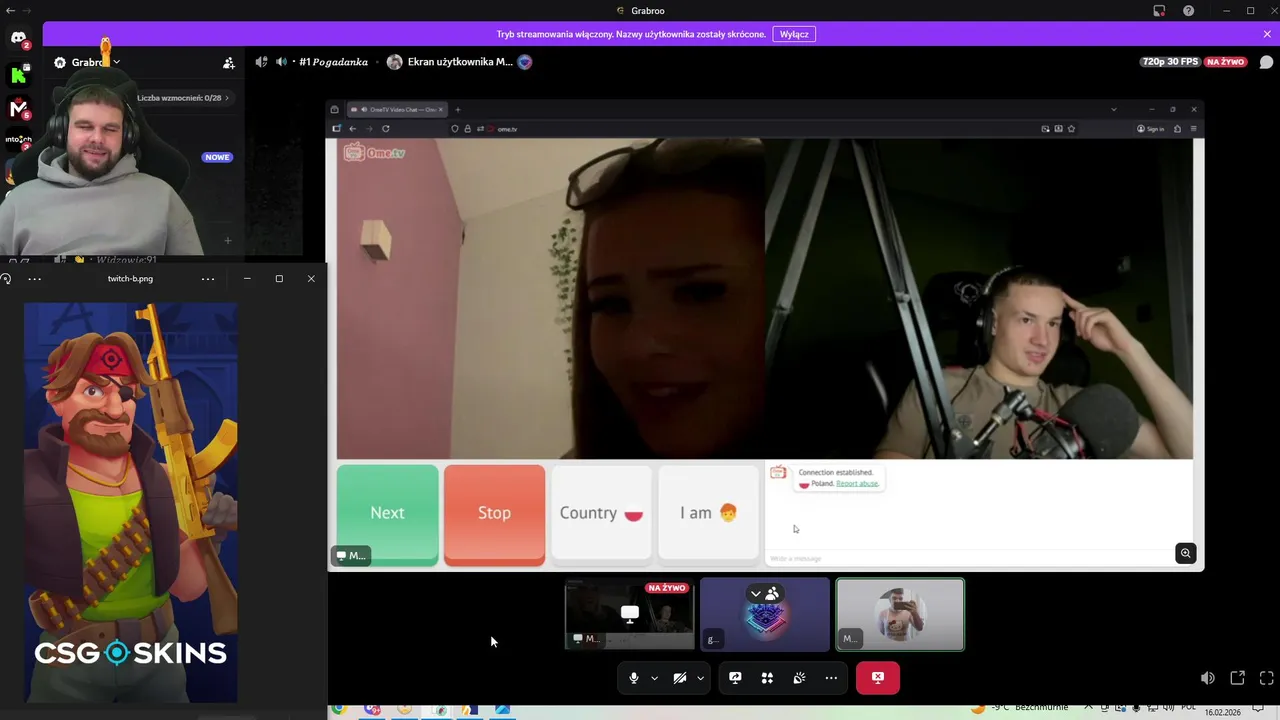Open camera options arrow next to camera

tap(700, 678)
